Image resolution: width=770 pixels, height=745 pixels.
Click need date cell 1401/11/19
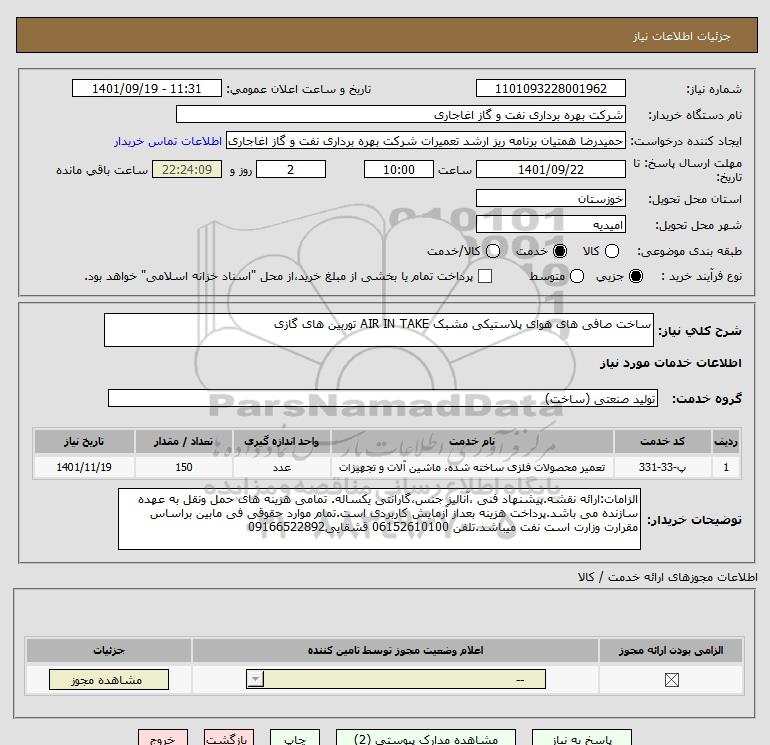pos(84,467)
